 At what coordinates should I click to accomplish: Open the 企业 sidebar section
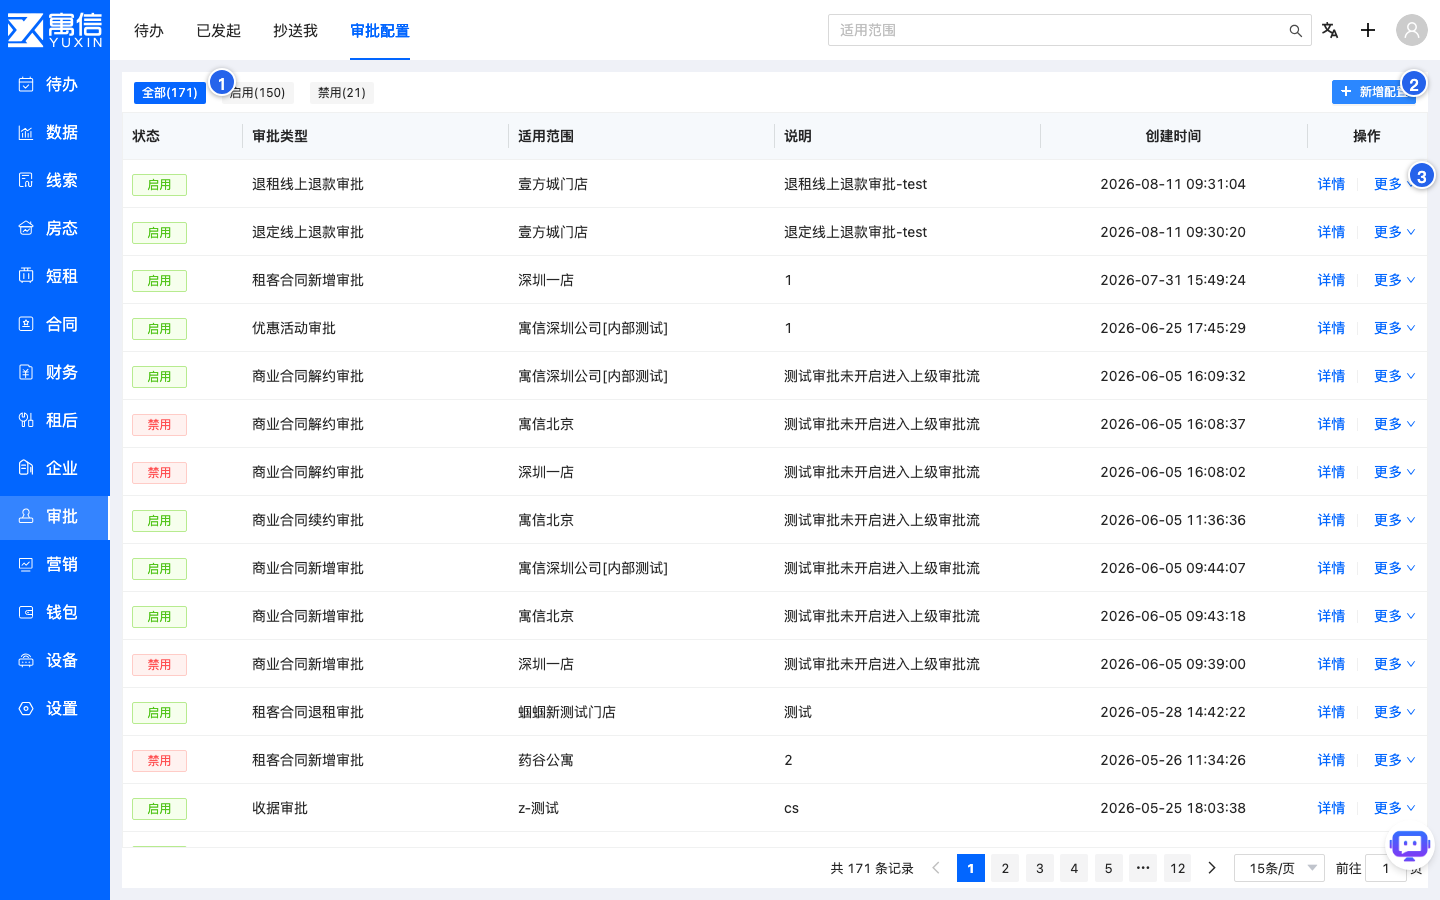click(x=55, y=469)
